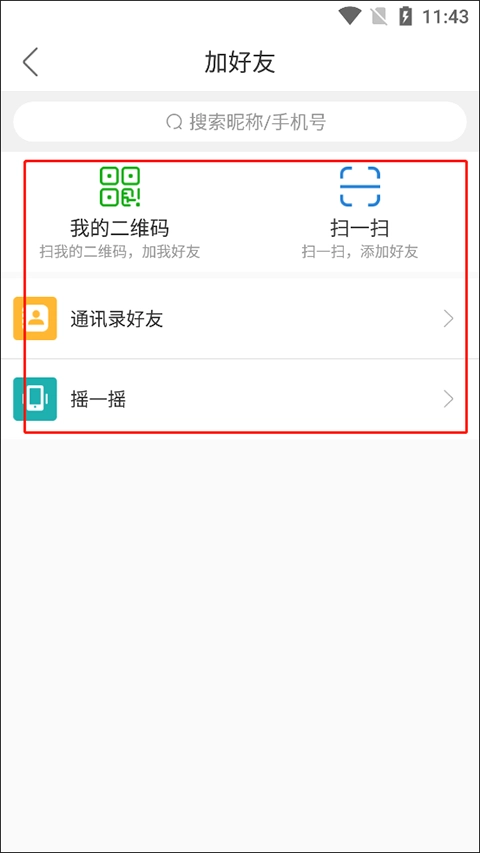Image resolution: width=480 pixels, height=853 pixels.
Task: Tap the search magnifier icon
Action: point(174,122)
